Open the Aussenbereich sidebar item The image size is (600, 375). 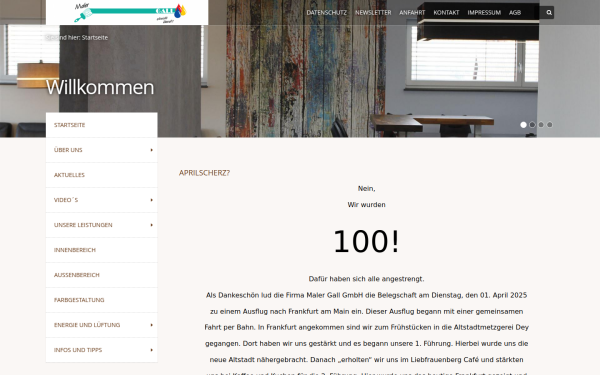(101, 275)
